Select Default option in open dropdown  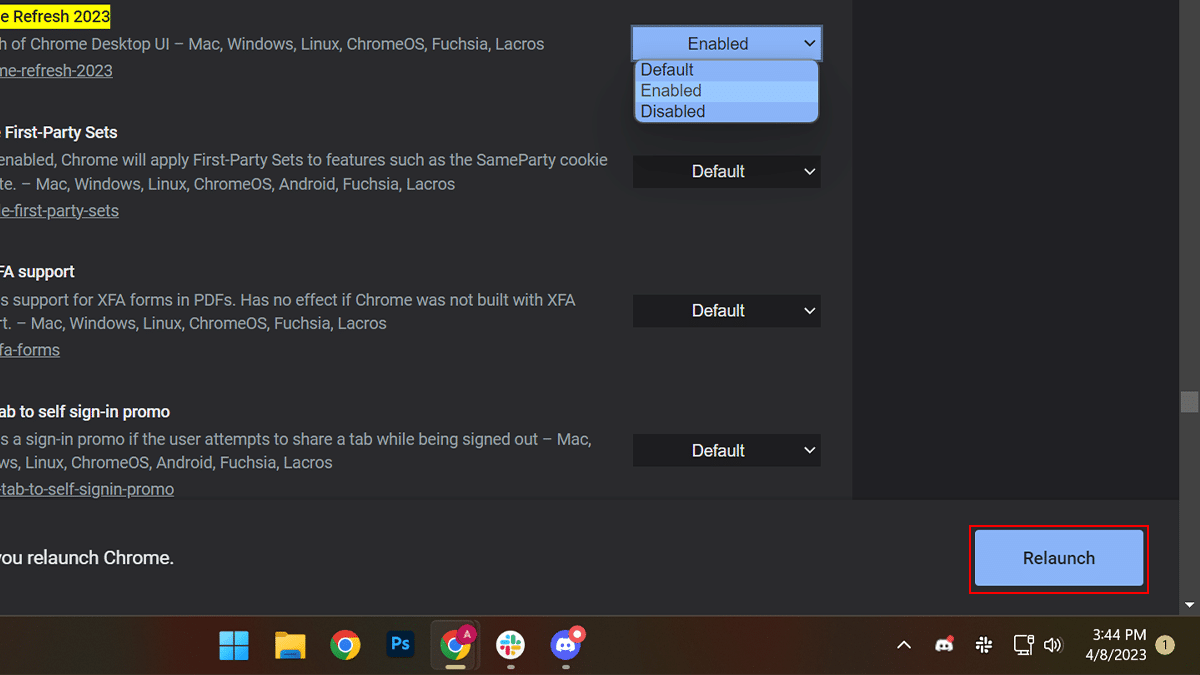click(x=726, y=70)
